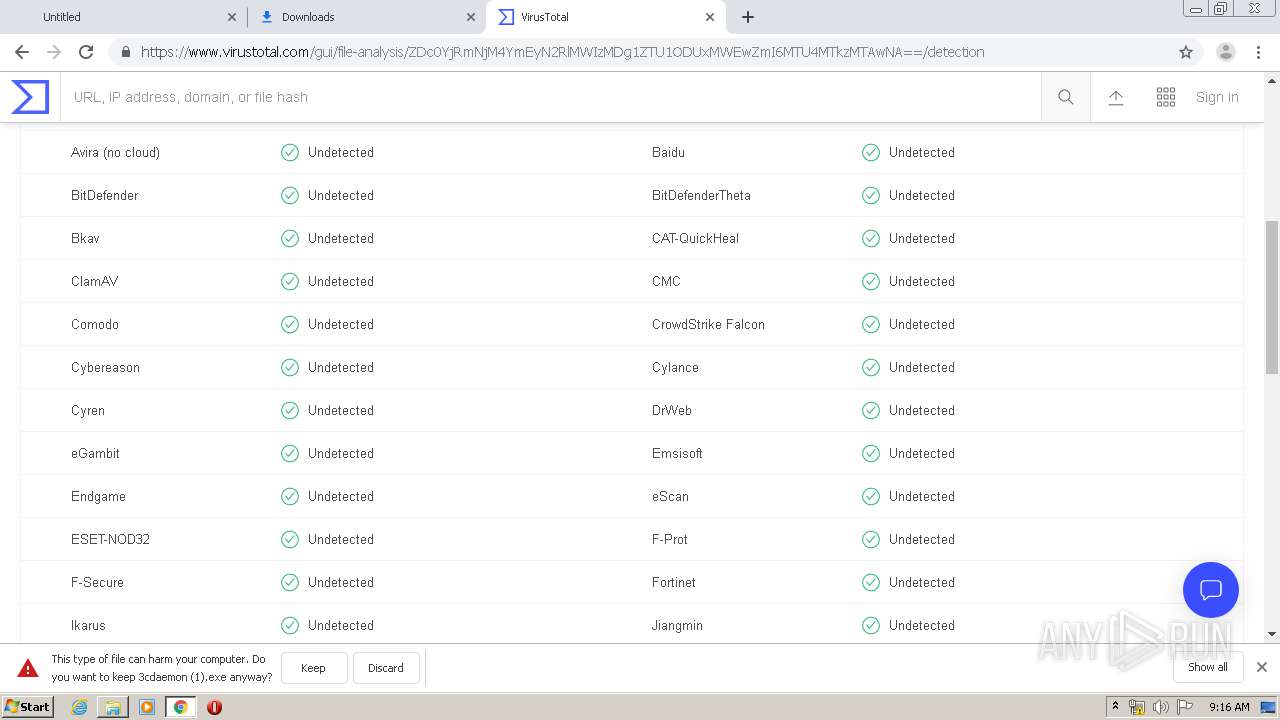Open a new browser tab
The height and width of the screenshot is (720, 1280).
(748, 17)
